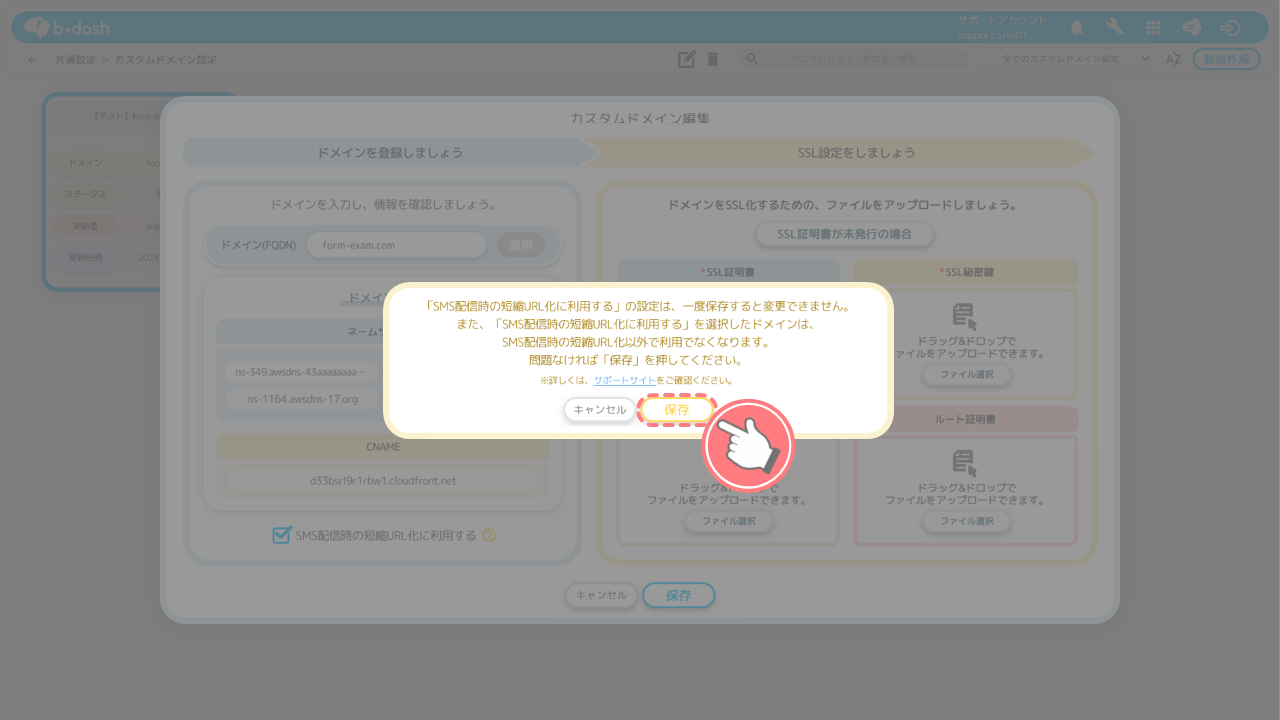Open the サポートサイト link

624,381
